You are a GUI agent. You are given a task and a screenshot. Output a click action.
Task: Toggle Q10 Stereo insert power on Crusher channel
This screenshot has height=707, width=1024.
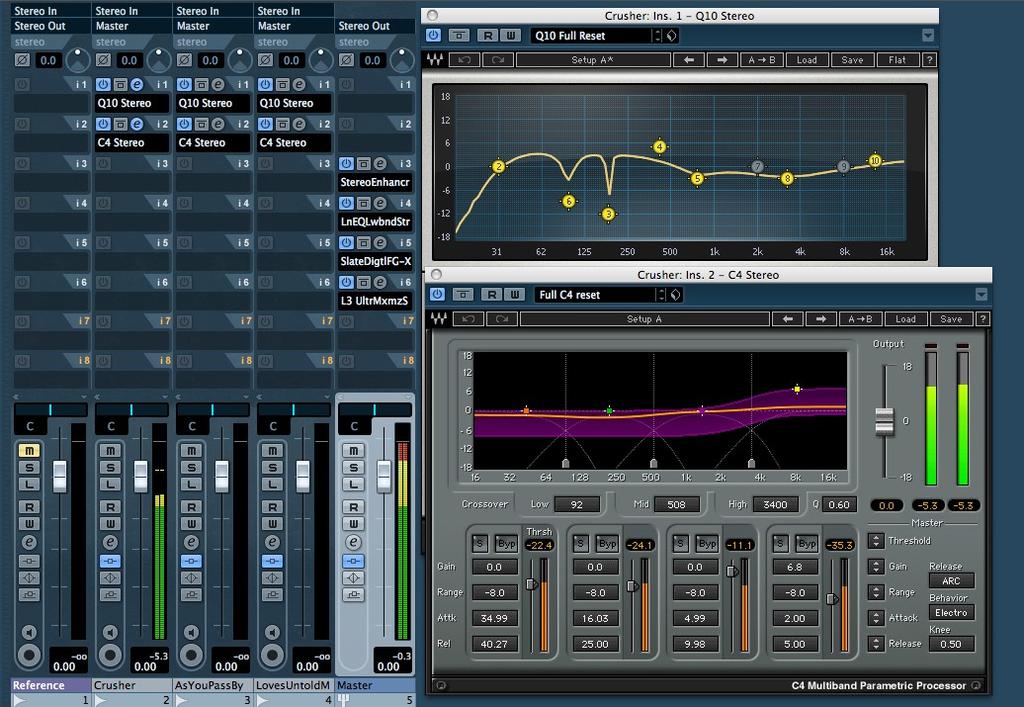point(103,84)
